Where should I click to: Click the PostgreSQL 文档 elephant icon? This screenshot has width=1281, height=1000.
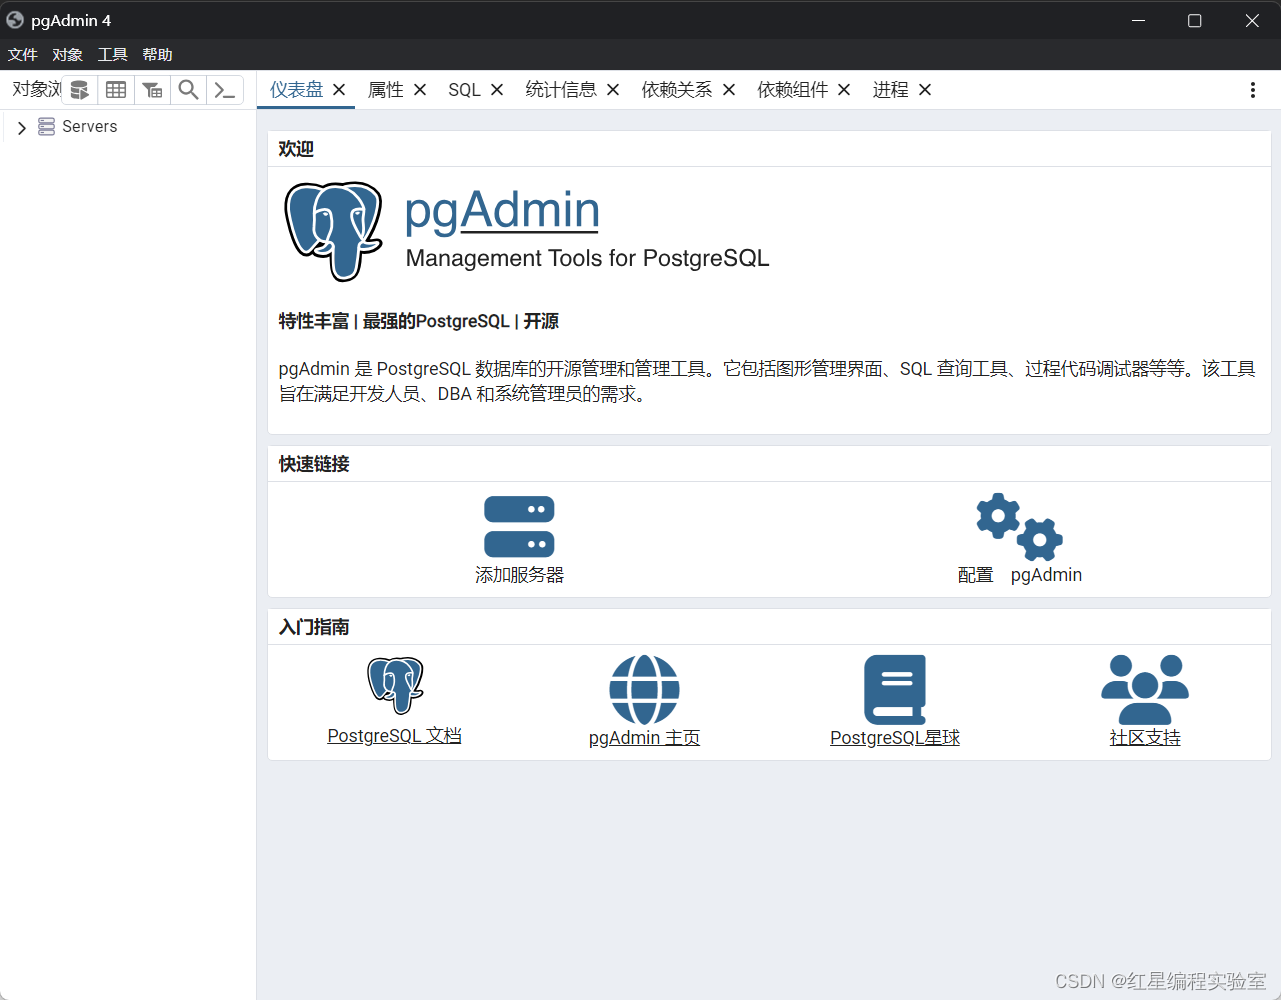pos(395,685)
